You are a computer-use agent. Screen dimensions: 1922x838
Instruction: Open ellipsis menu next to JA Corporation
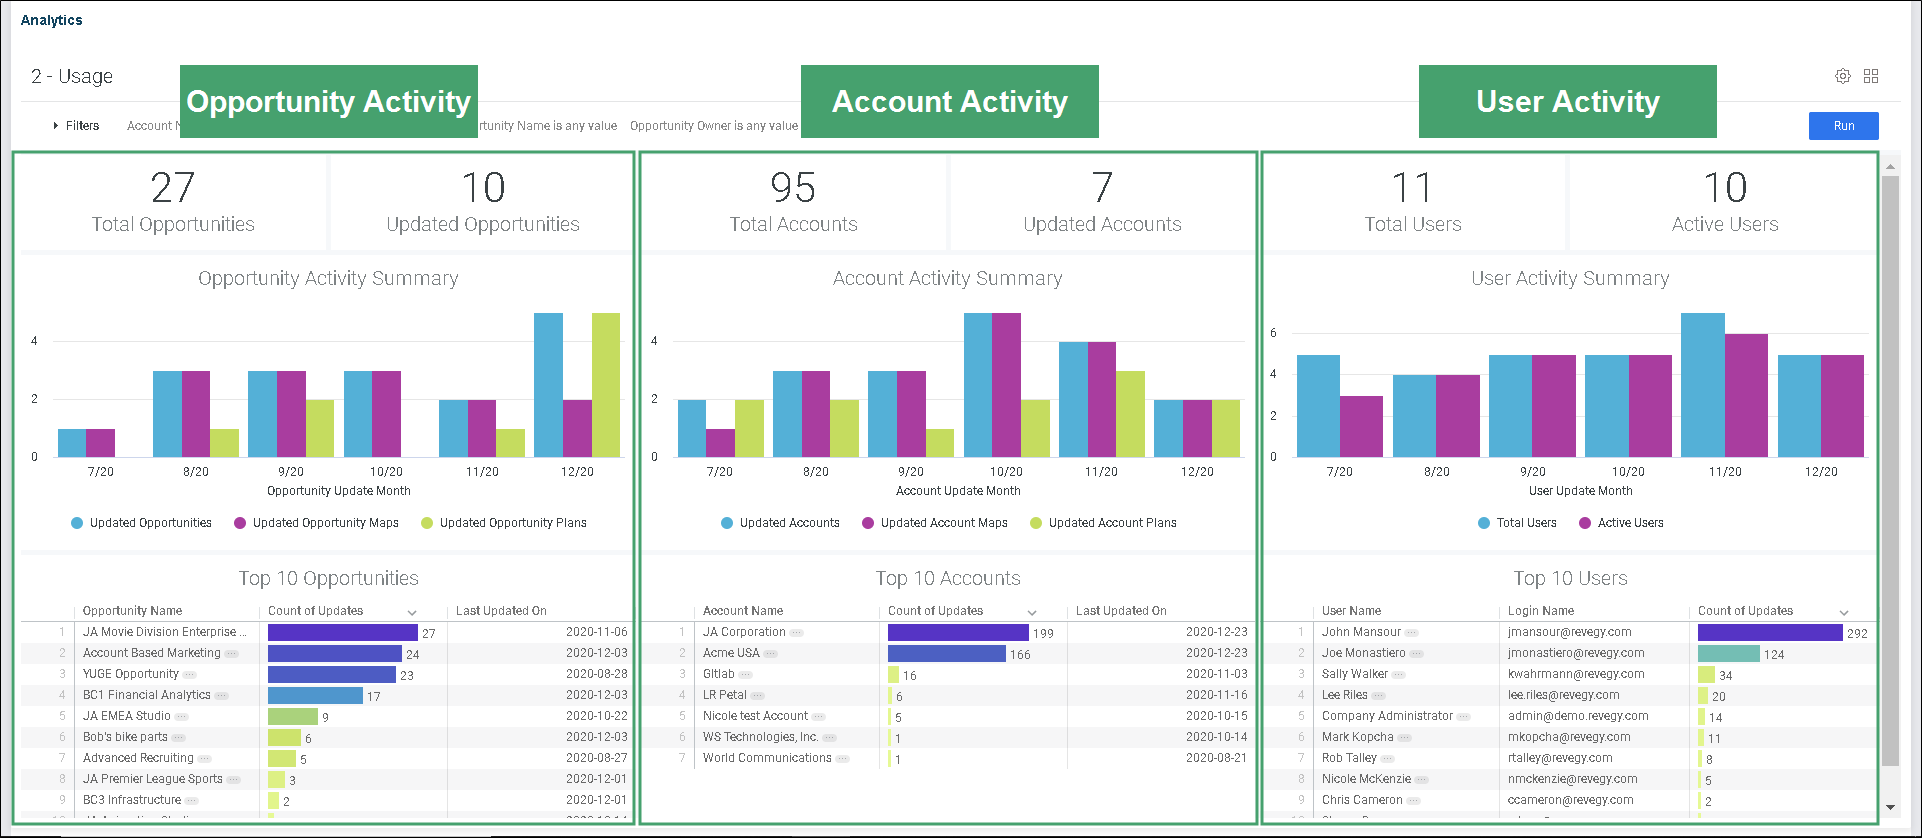click(797, 633)
